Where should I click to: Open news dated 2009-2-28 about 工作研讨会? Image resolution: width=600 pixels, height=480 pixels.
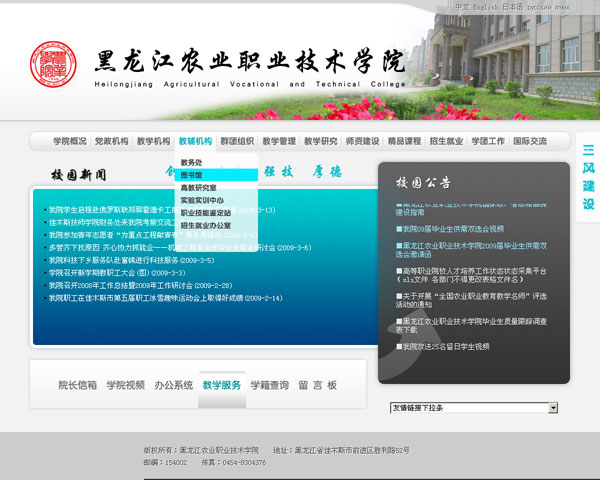(140, 286)
